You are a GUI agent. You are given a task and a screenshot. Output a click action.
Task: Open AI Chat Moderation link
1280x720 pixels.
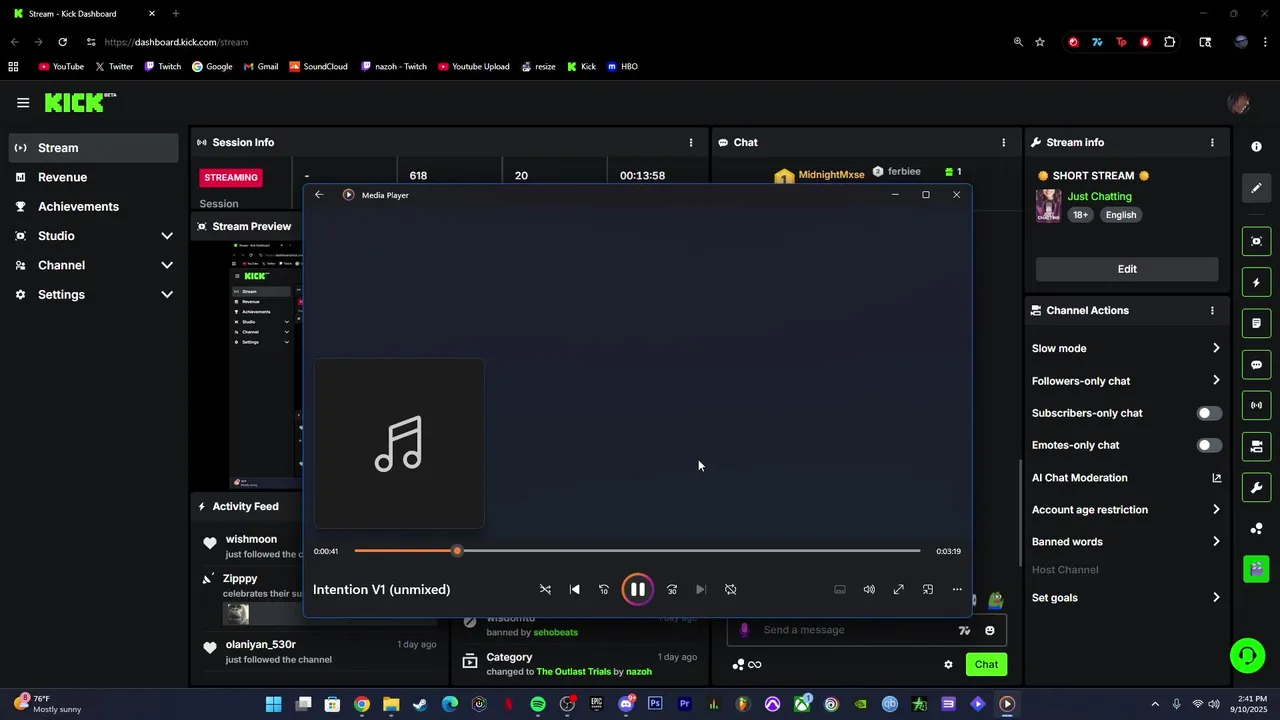(x=1127, y=478)
